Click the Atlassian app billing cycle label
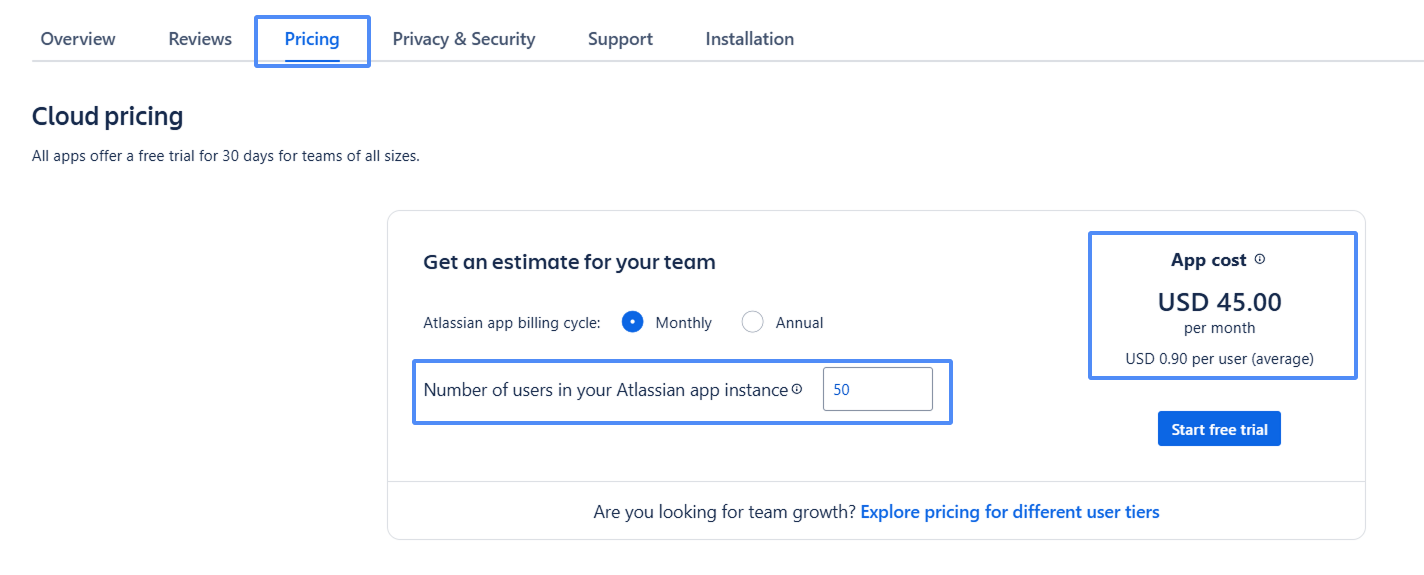Screen dimensions: 1424x575 pyautogui.click(x=512, y=323)
